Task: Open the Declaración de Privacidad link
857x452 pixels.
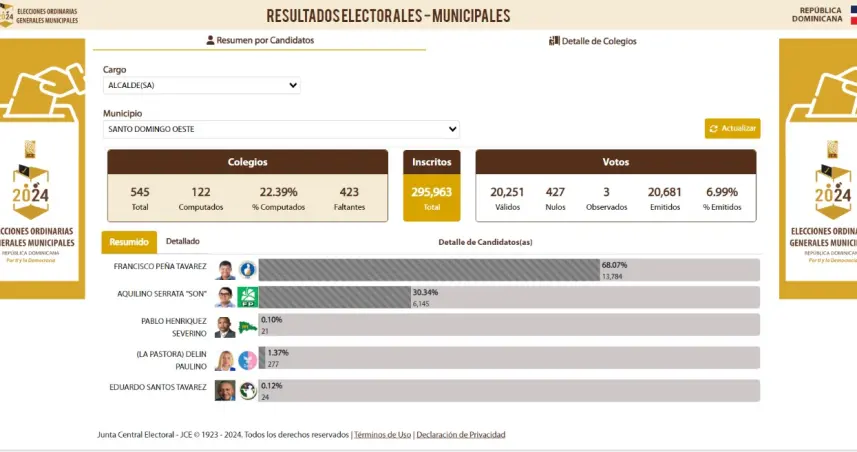Action: point(460,435)
